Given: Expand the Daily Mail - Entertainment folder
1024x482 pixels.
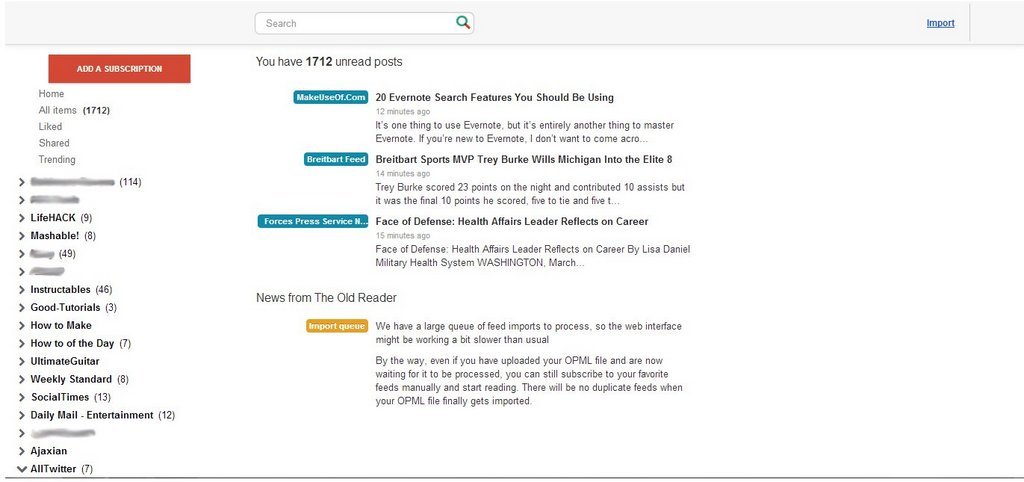Looking at the screenshot, I should pos(22,415).
